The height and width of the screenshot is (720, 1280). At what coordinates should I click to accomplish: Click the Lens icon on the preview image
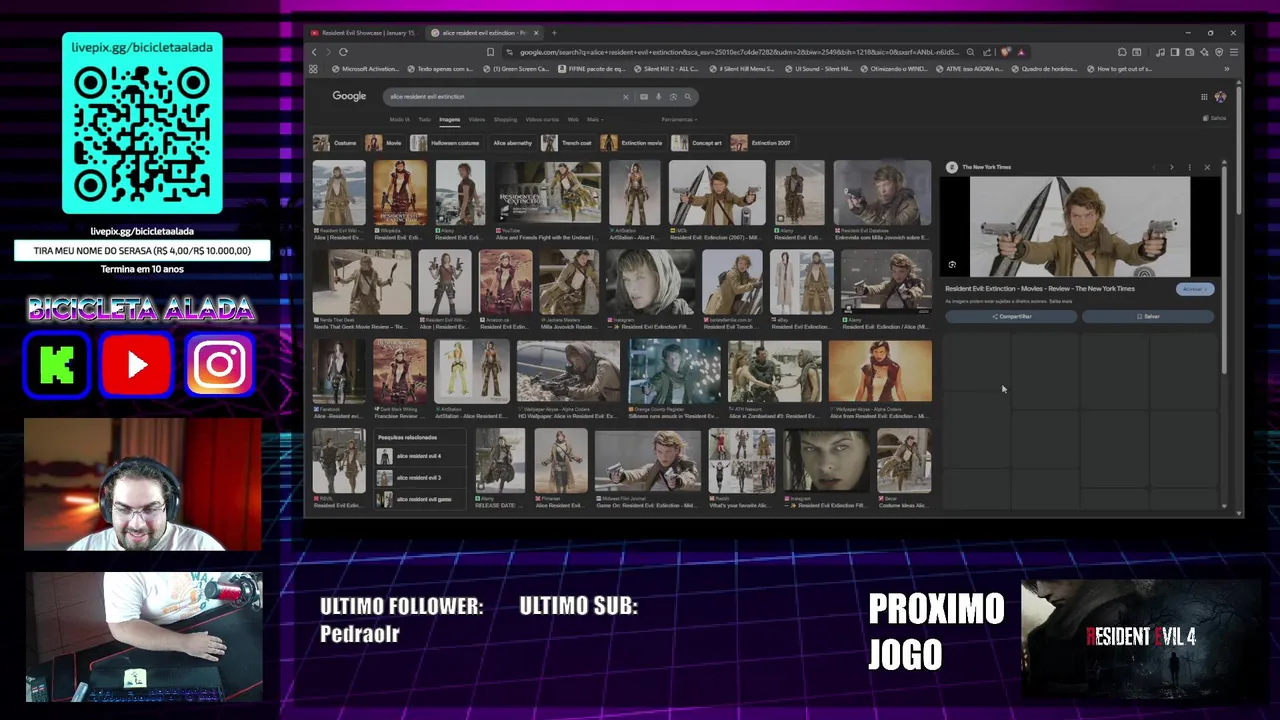(952, 265)
